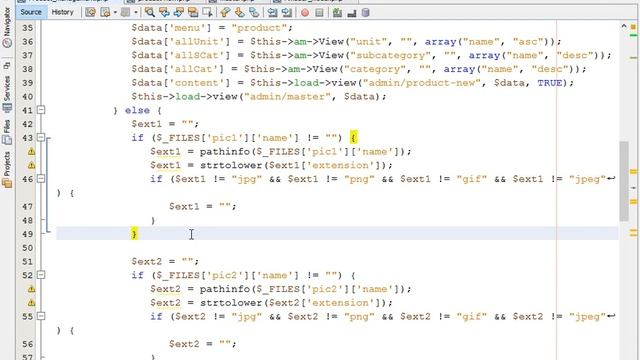This screenshot has height=360, width=640.
Task: Collapse the else block fold at line 41
Action: (x=41, y=110)
